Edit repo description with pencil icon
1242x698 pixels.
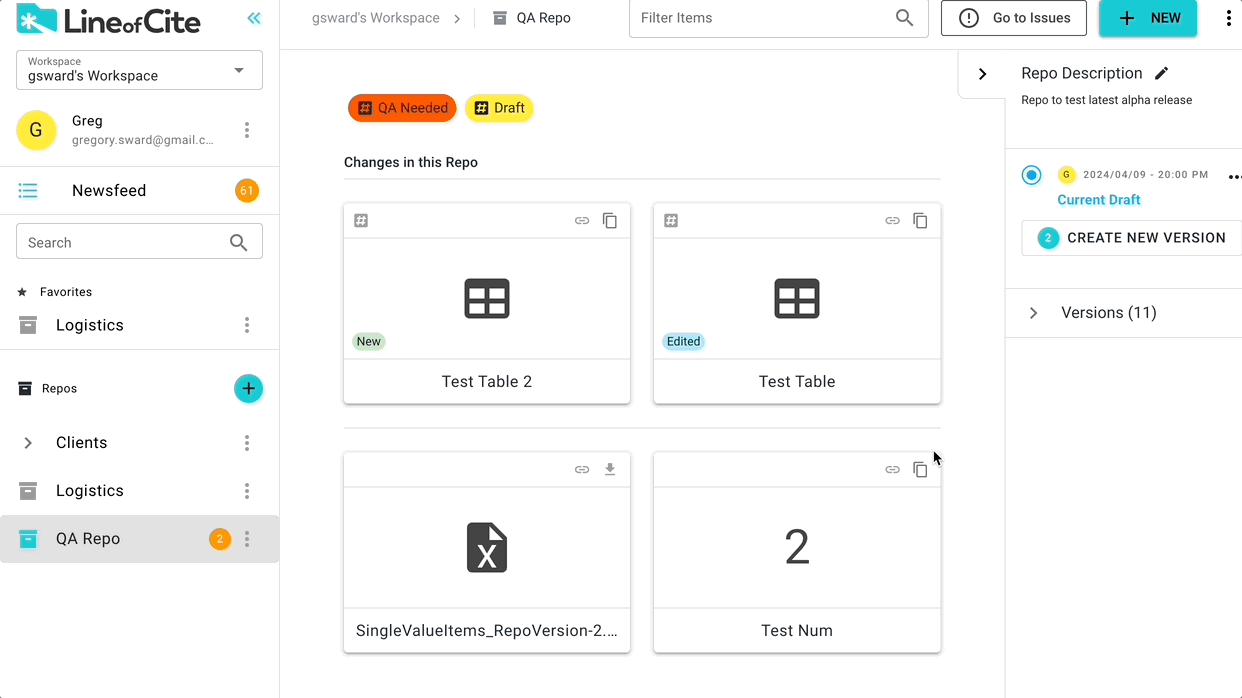click(x=1161, y=73)
